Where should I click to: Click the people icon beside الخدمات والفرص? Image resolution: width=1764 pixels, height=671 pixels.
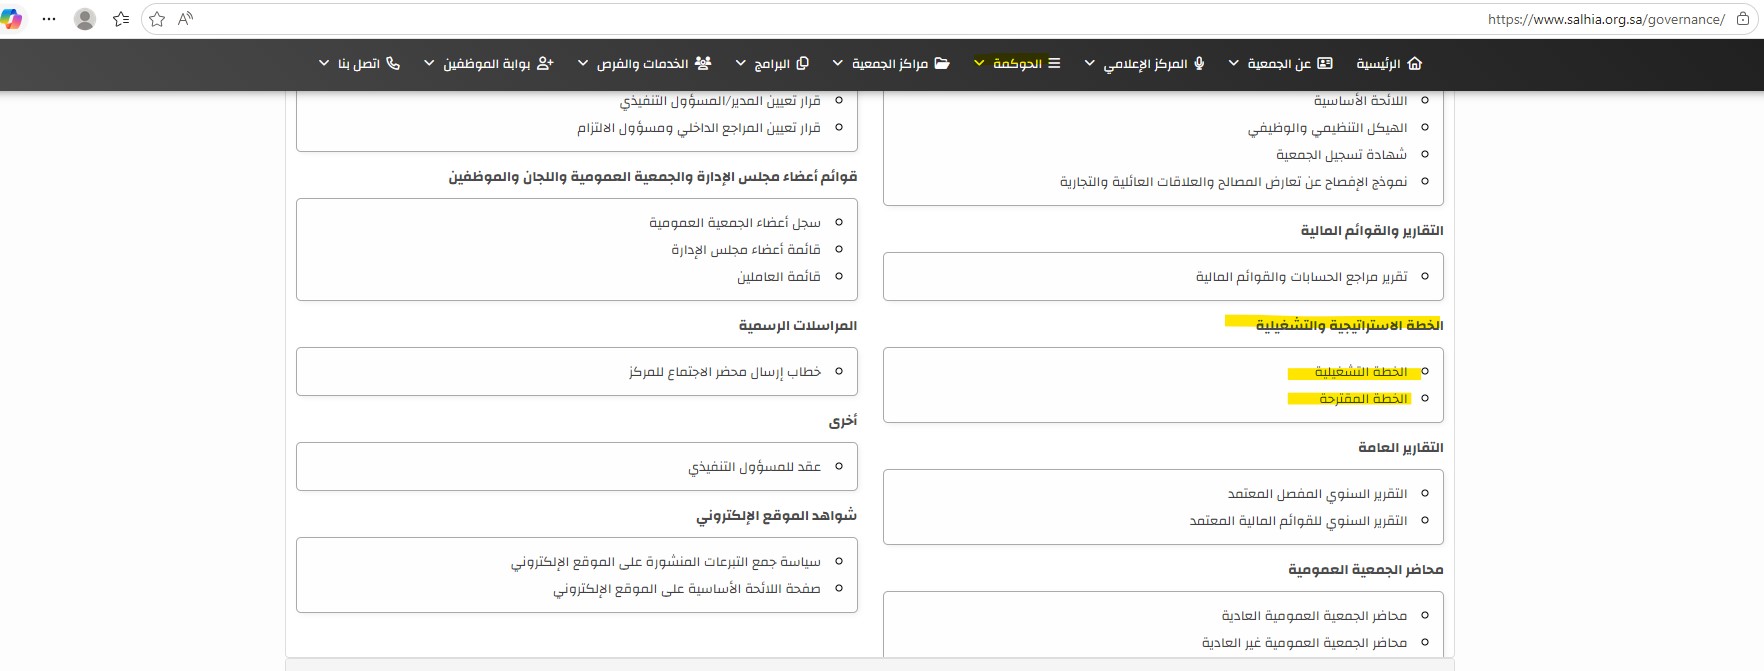(x=703, y=63)
